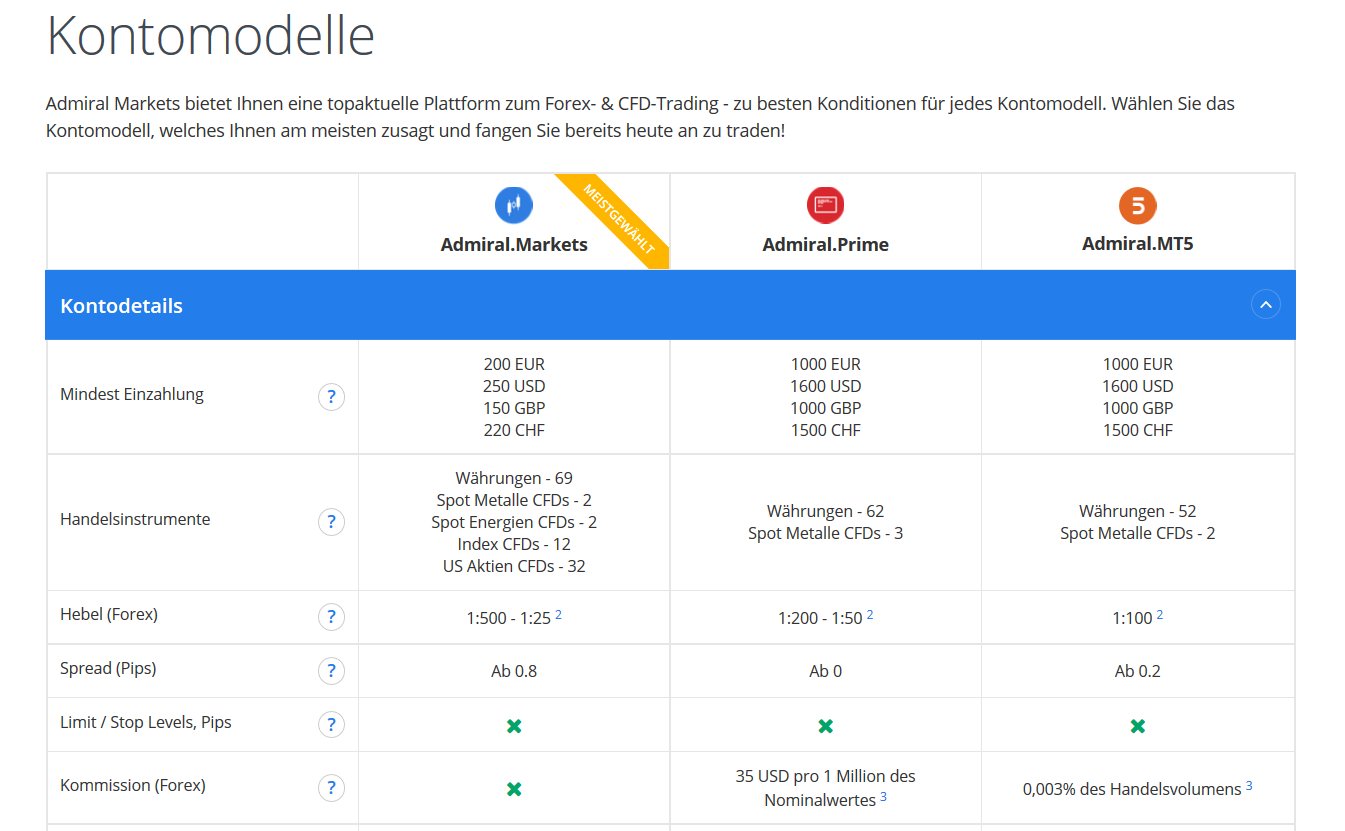The width and height of the screenshot is (1345, 831).
Task: Click '0,003% des Handelsvolumens' text
Action: point(1132,789)
